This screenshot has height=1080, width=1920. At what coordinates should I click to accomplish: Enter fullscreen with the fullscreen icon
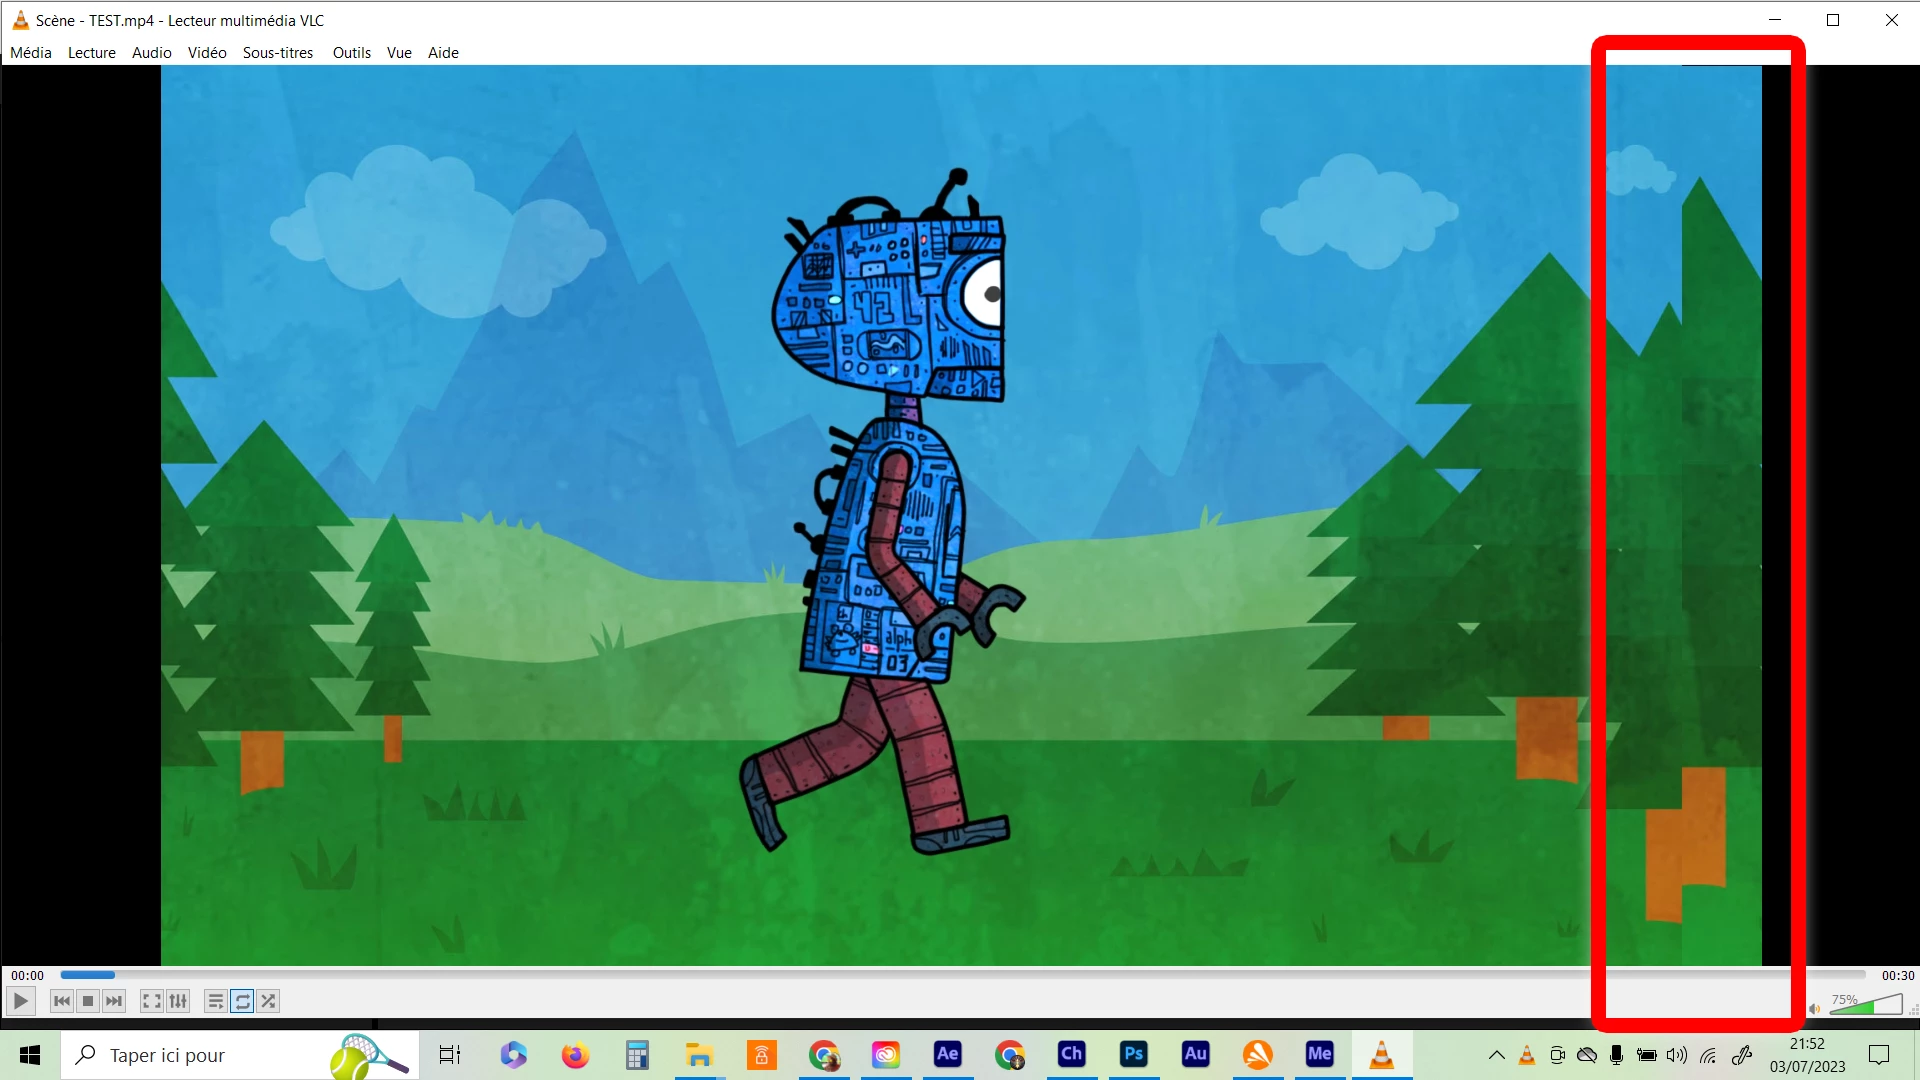click(151, 1001)
